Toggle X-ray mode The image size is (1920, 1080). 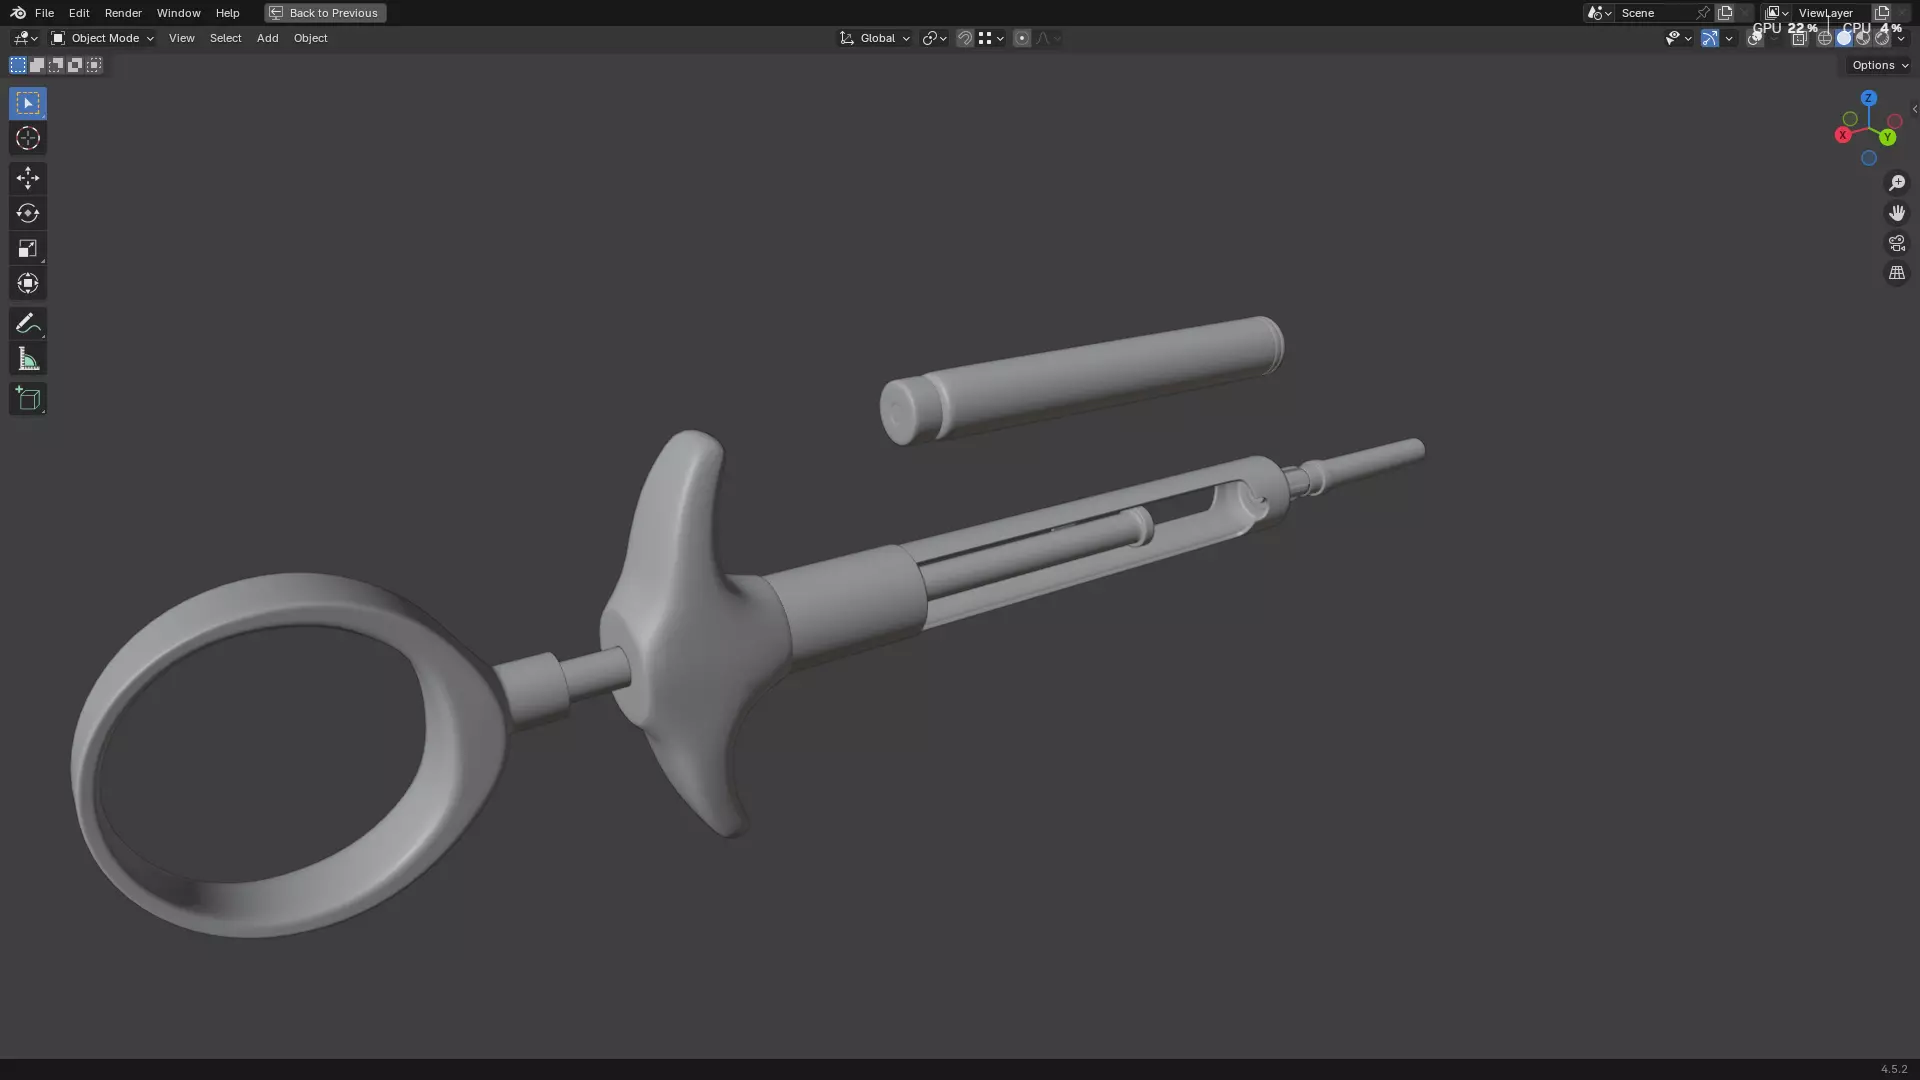[x=1799, y=38]
